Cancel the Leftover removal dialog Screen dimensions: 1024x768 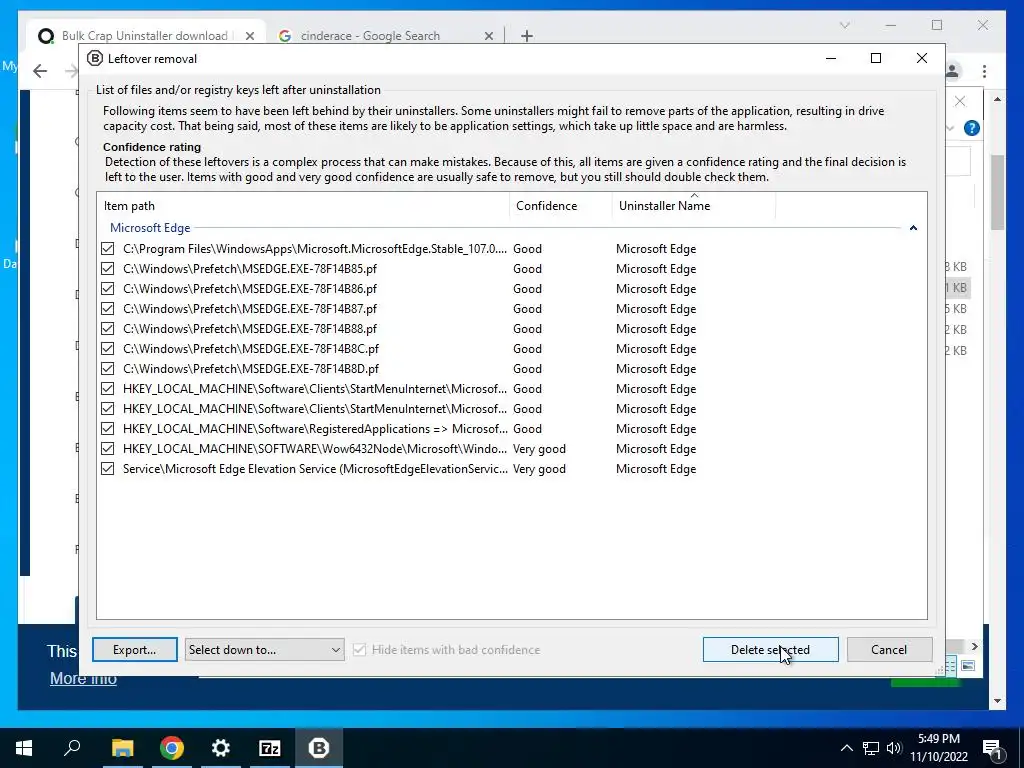point(889,650)
